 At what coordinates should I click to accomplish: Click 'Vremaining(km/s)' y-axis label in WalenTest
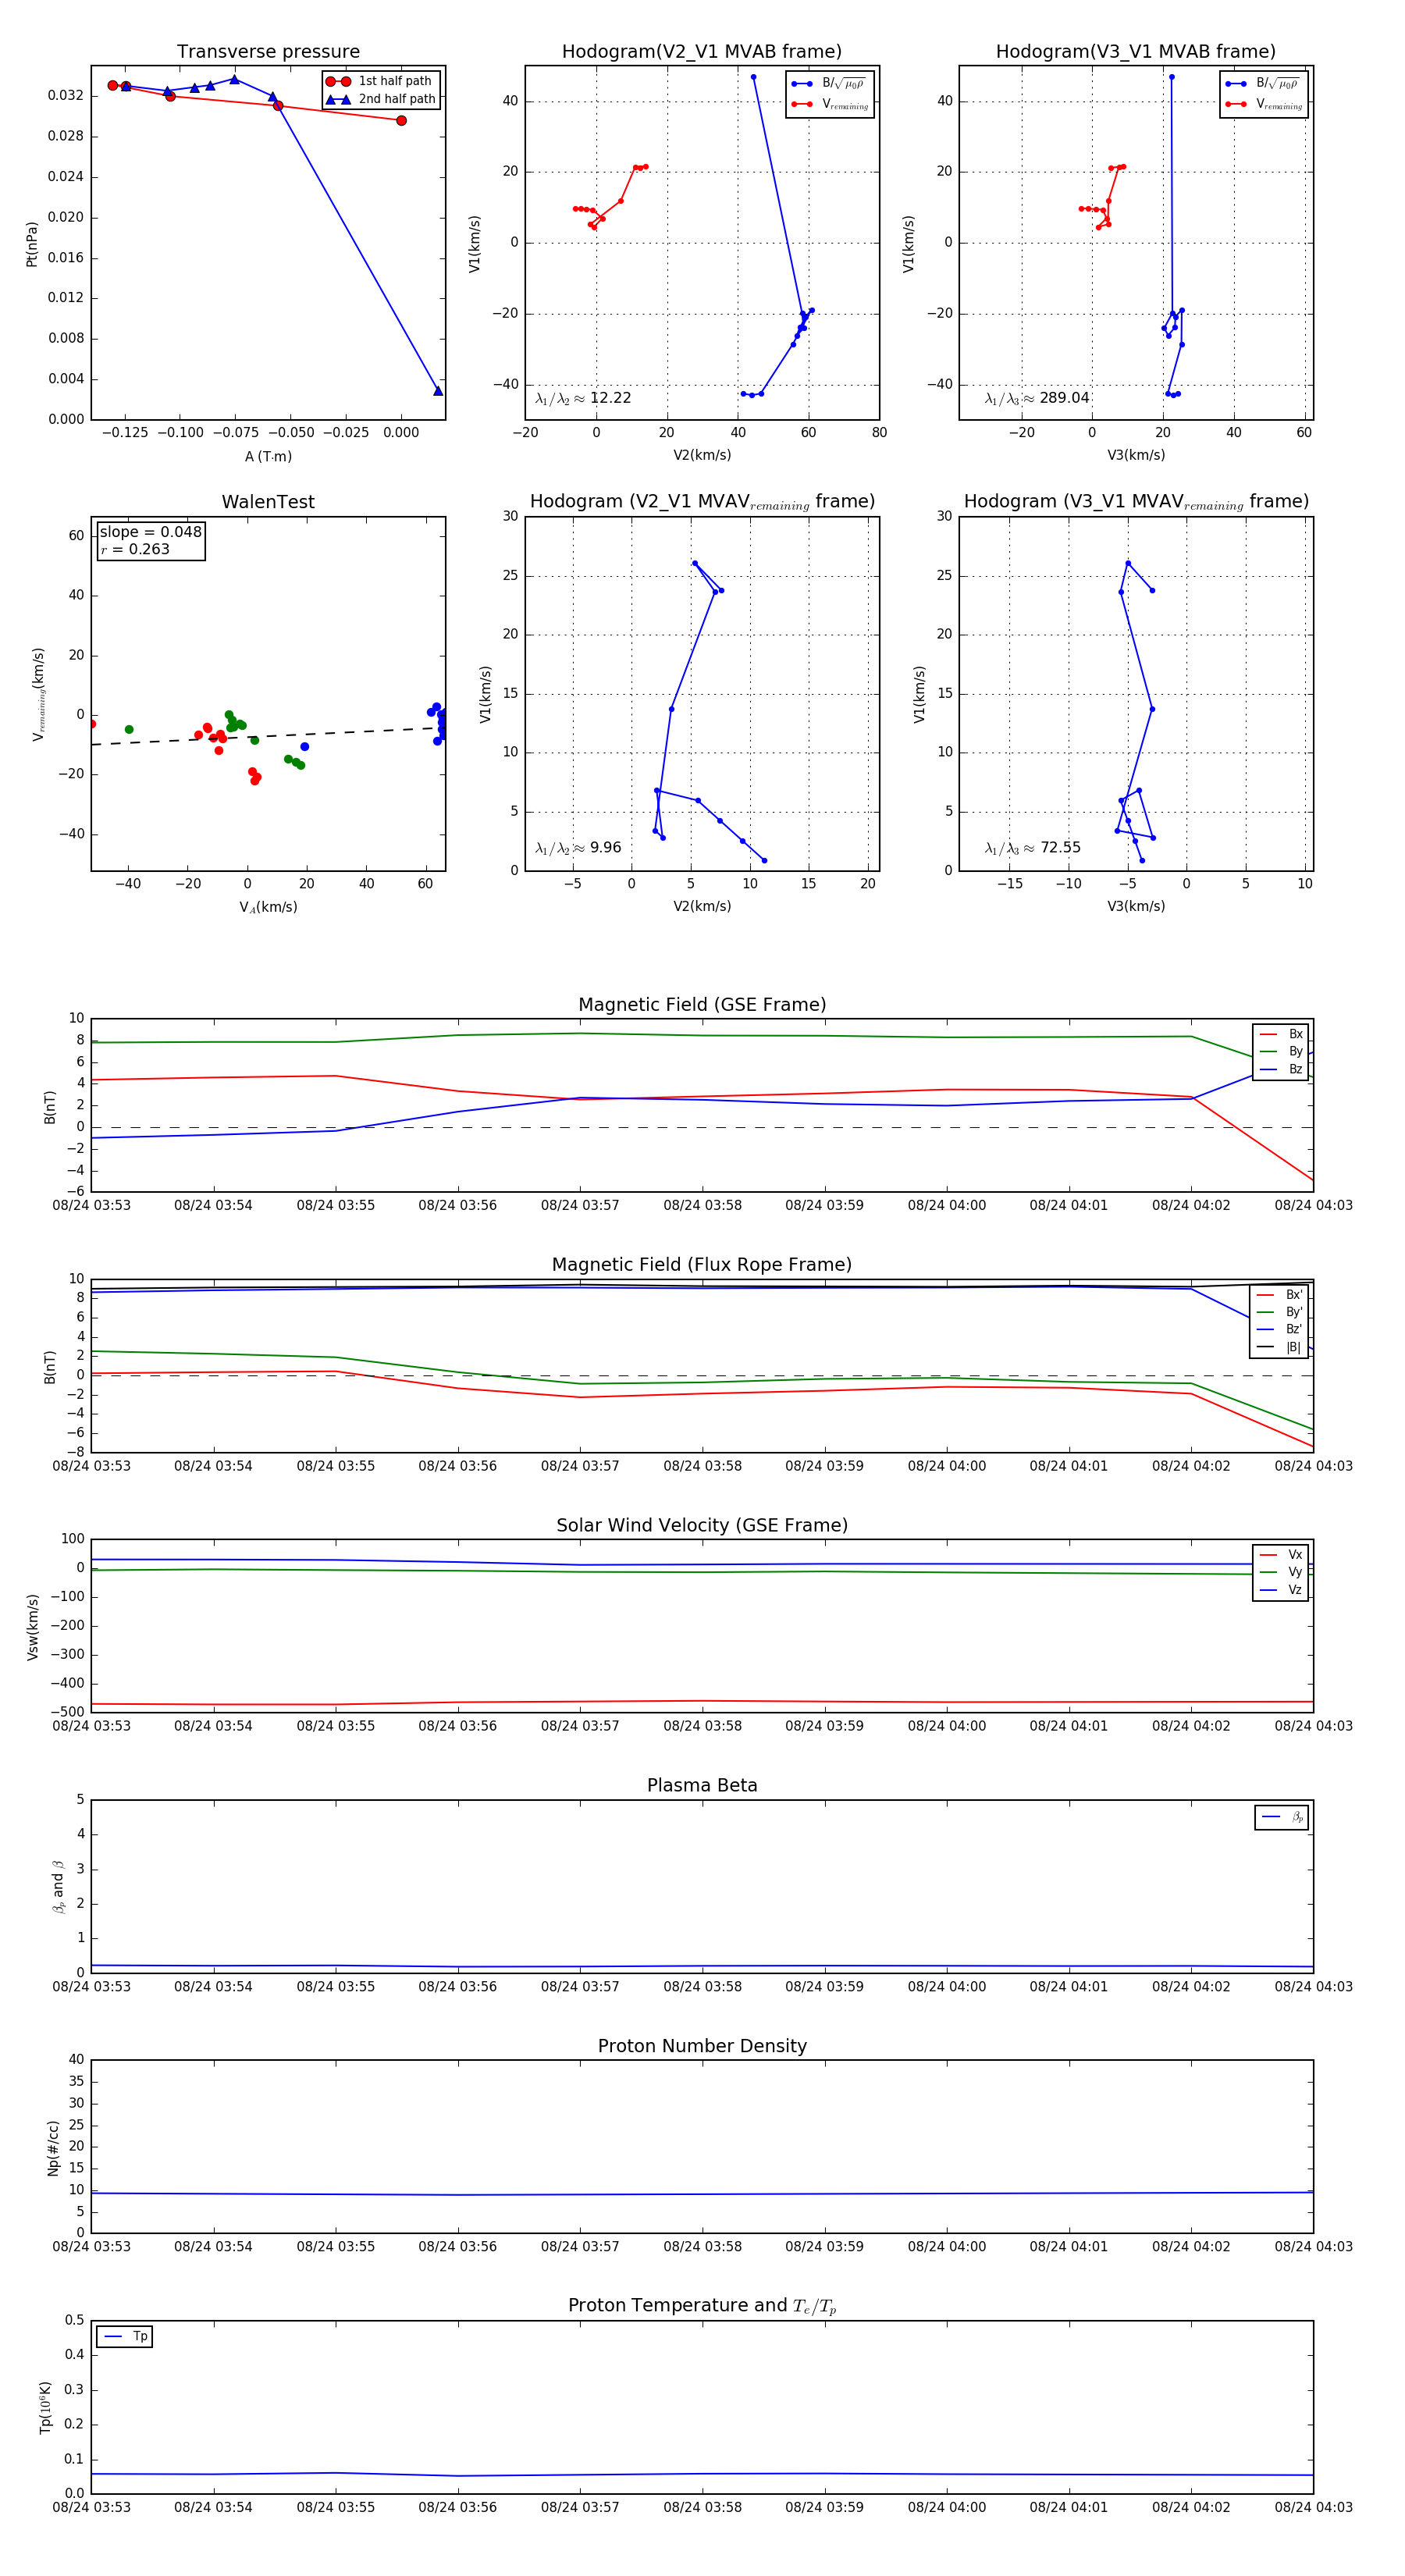(38, 694)
